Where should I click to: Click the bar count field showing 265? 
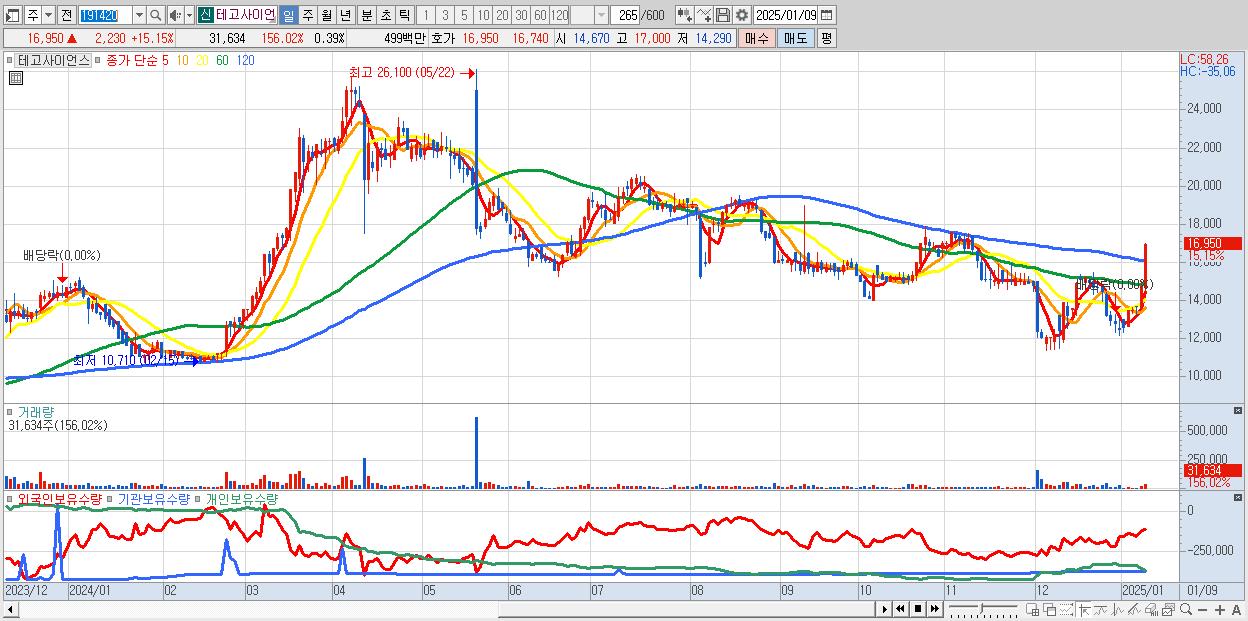coord(626,15)
